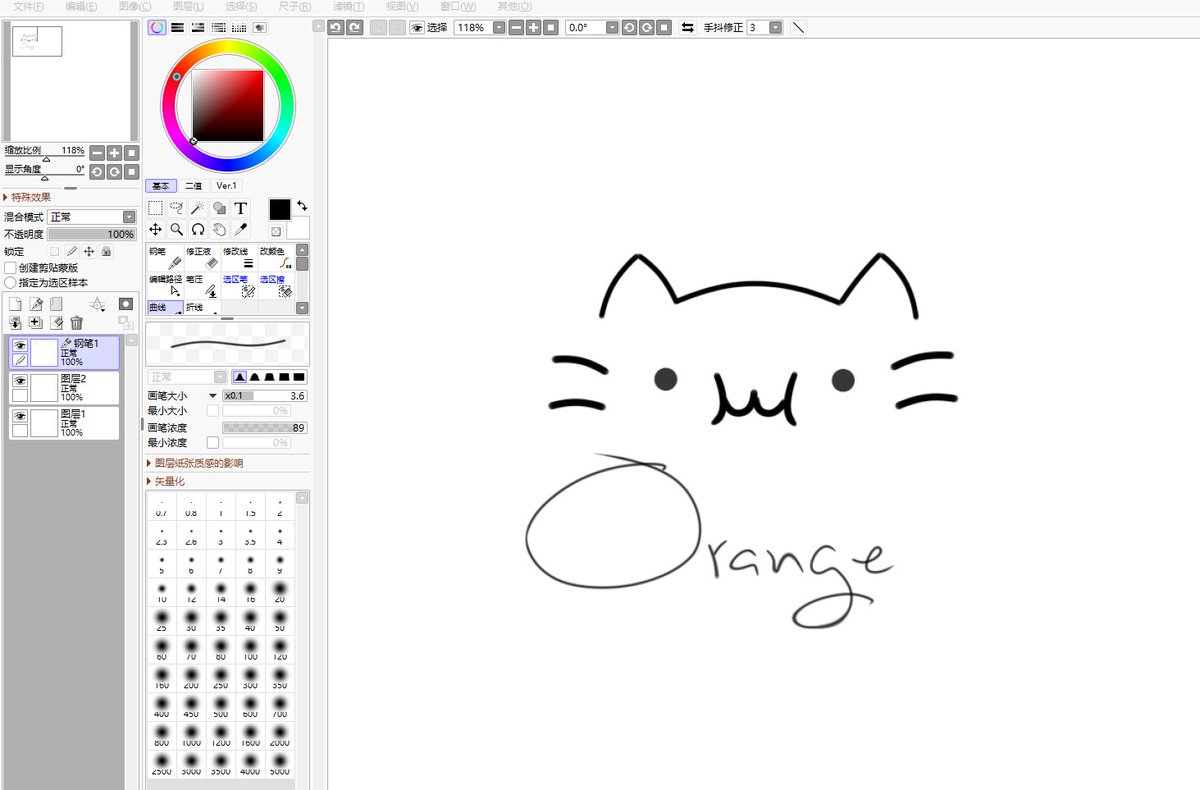This screenshot has width=1200, height=790.
Task: Open the 0.0° rotation angle dropdown
Action: pyautogui.click(x=612, y=28)
